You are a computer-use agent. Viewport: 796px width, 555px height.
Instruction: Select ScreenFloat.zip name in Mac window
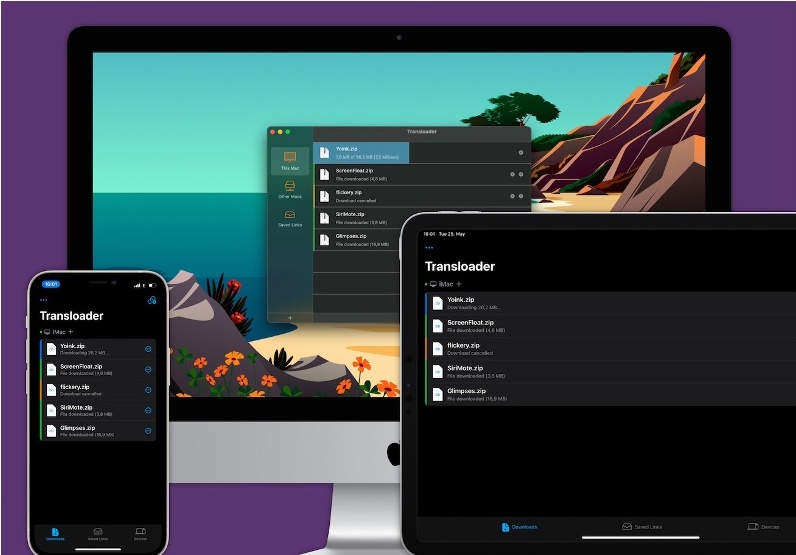pyautogui.click(x=354, y=171)
